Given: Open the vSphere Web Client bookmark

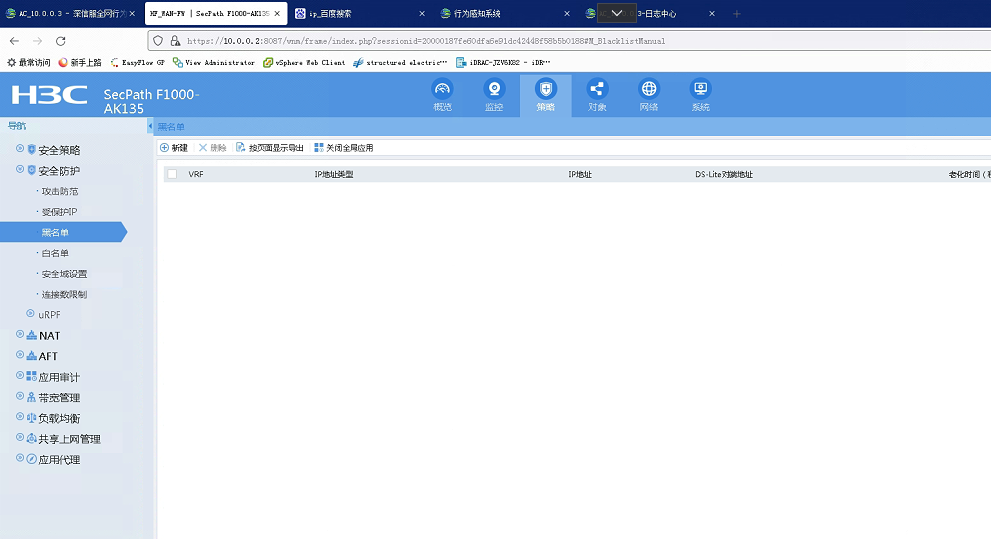Looking at the screenshot, I should 304,63.
